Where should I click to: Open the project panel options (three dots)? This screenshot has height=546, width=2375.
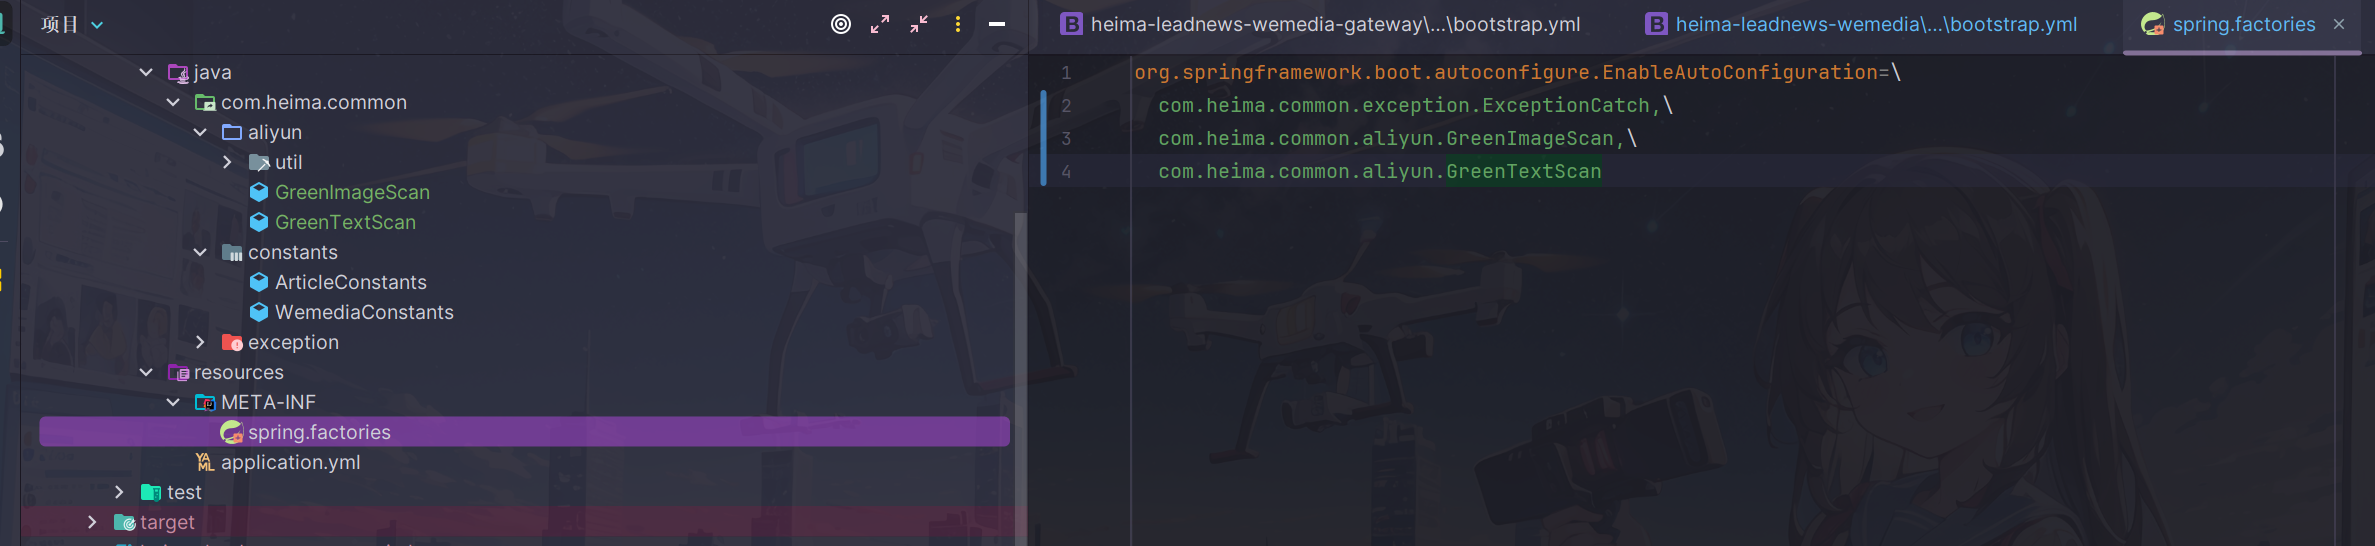958,24
